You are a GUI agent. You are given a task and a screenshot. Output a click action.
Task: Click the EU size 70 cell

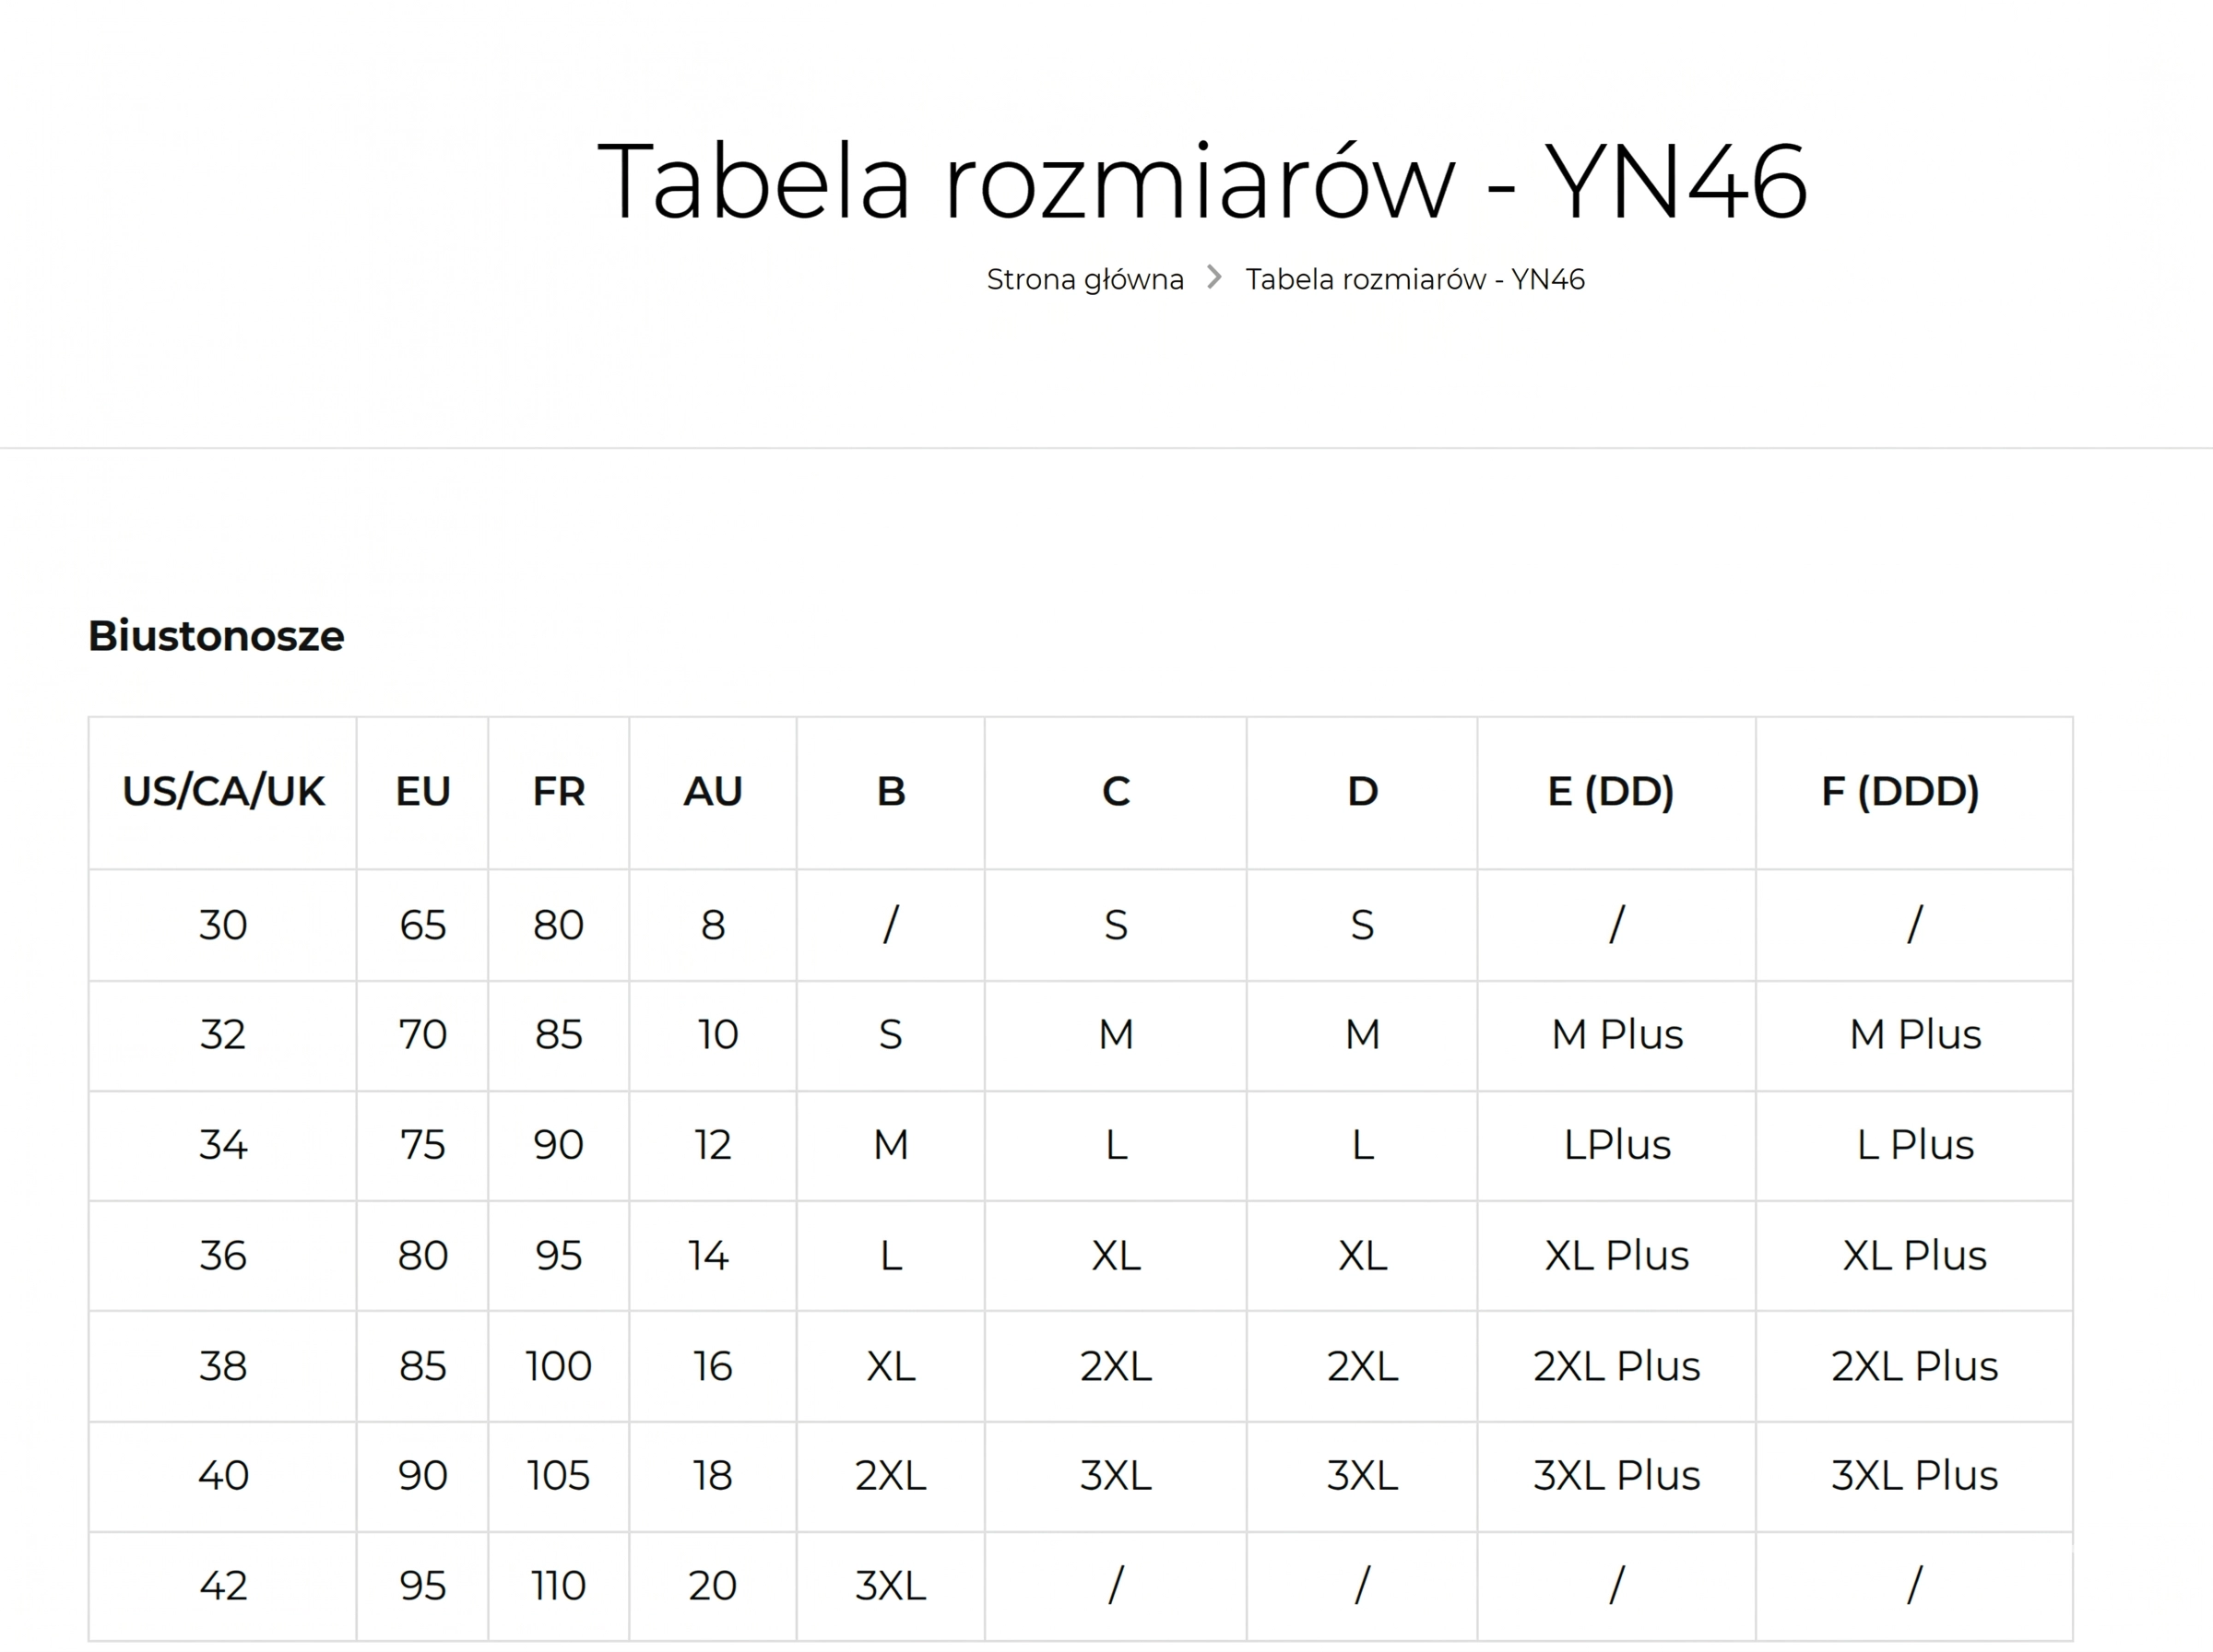[x=423, y=1035]
